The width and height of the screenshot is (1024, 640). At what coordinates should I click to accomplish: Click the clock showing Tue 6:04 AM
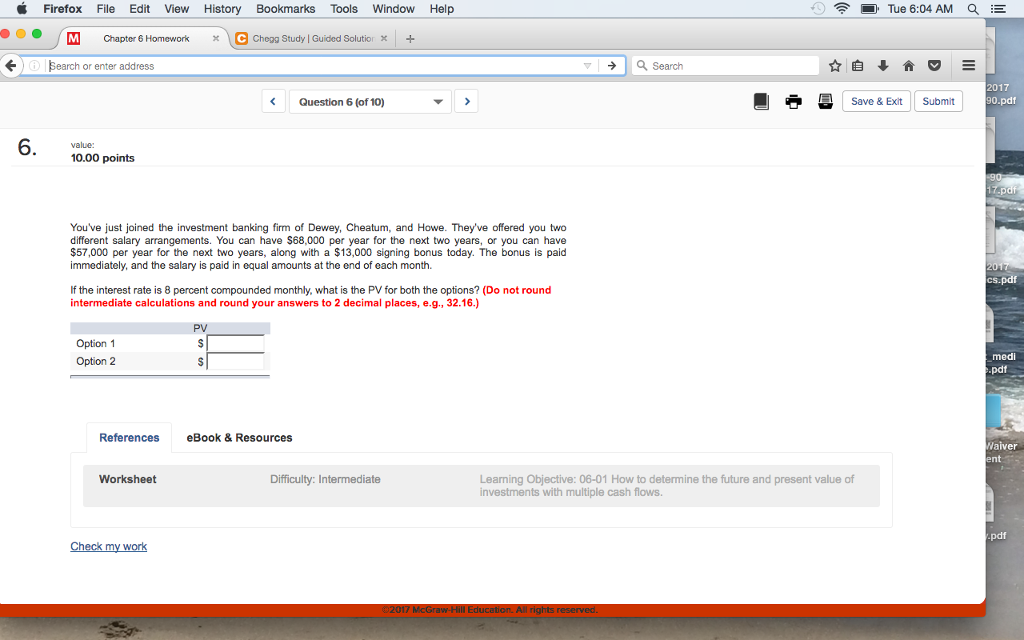tap(920, 8)
